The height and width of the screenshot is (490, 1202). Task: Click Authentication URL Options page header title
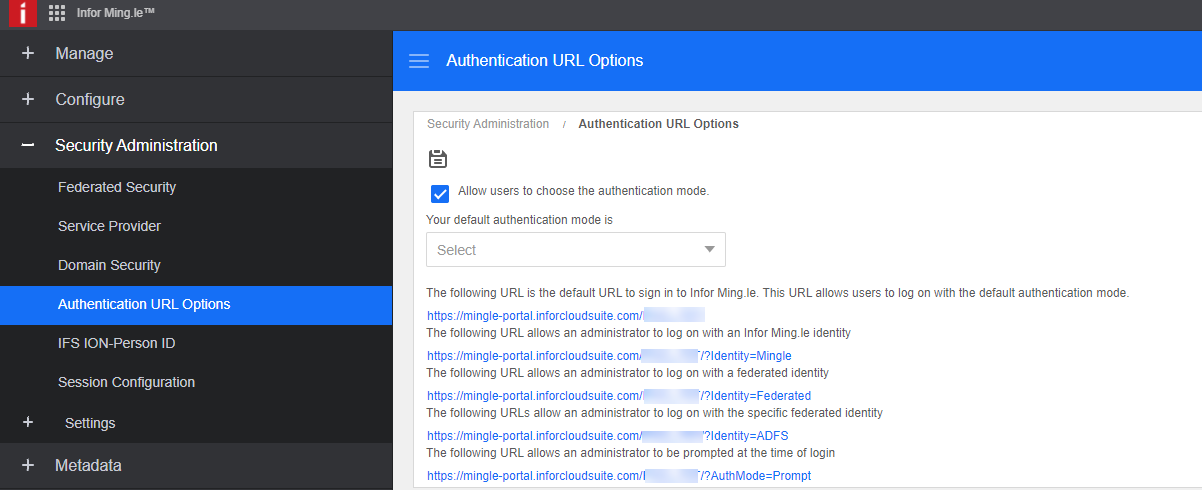click(x=544, y=61)
